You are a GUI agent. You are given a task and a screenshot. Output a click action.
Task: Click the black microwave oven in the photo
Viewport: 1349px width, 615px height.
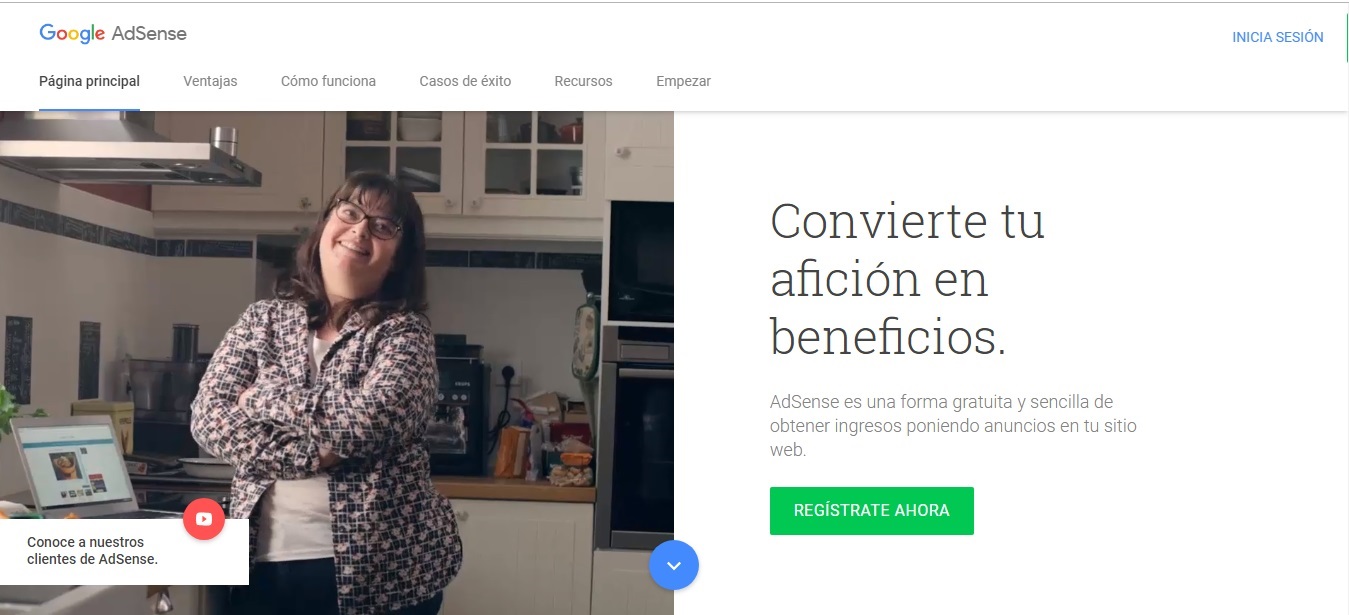(640, 262)
